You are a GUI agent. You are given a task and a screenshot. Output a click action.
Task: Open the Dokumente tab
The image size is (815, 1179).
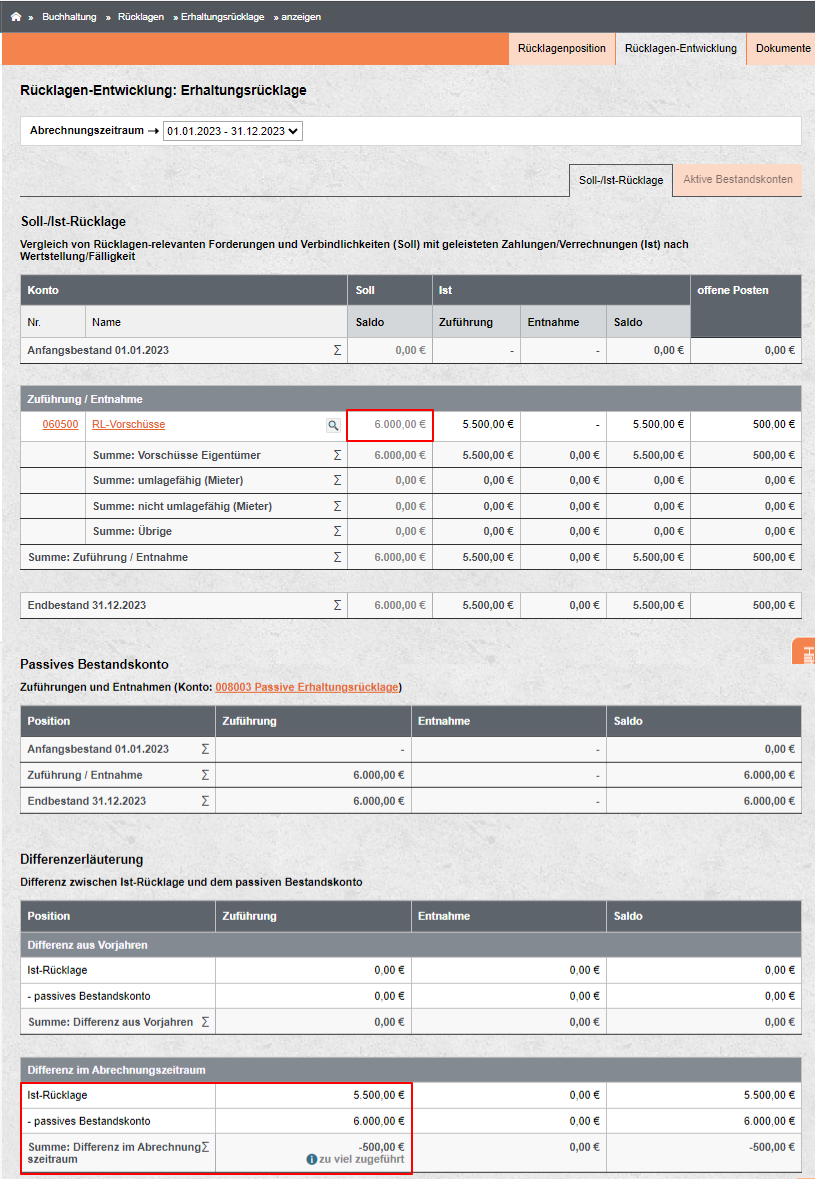pos(782,48)
